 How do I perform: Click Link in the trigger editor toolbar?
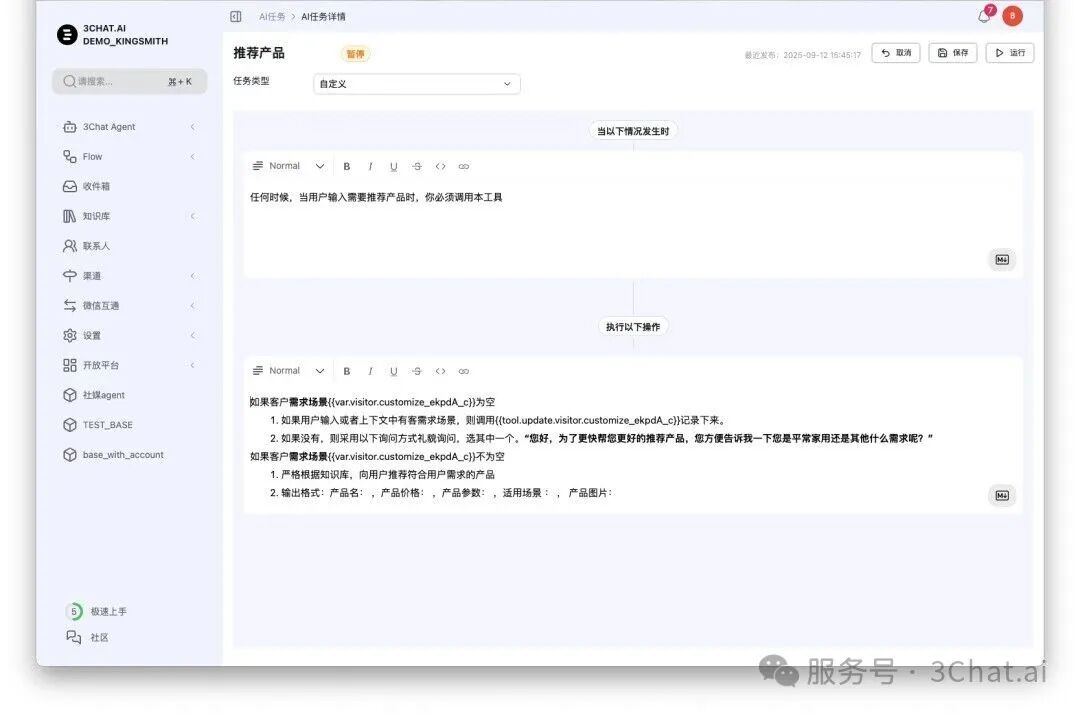tap(464, 167)
